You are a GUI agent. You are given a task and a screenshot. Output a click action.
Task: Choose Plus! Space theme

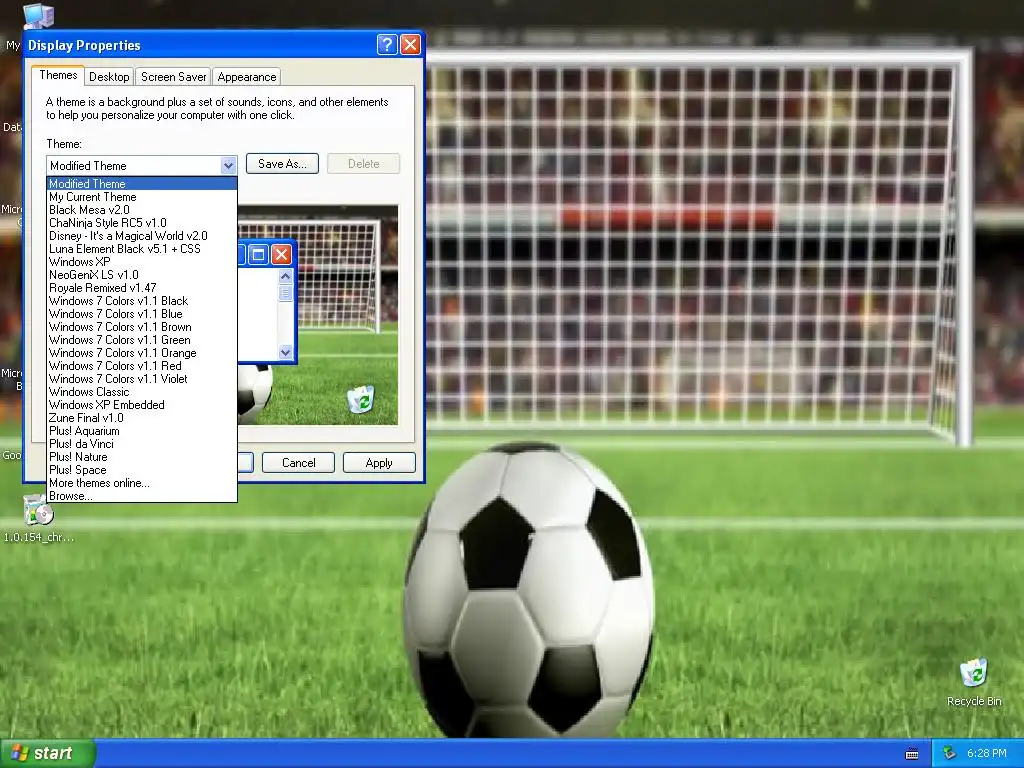pyautogui.click(x=142, y=470)
